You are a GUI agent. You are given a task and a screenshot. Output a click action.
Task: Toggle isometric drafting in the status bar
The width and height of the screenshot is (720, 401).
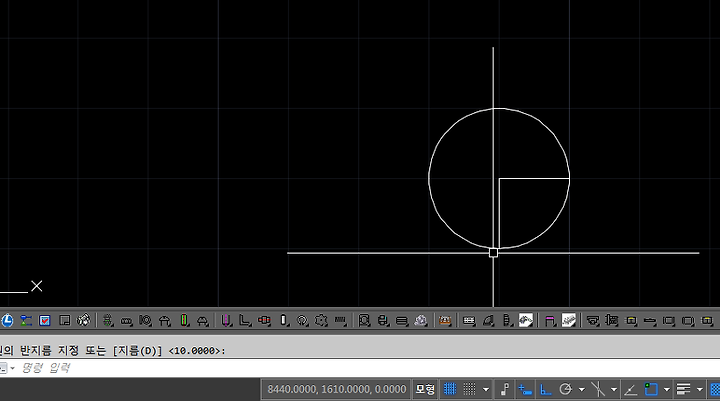click(598, 390)
